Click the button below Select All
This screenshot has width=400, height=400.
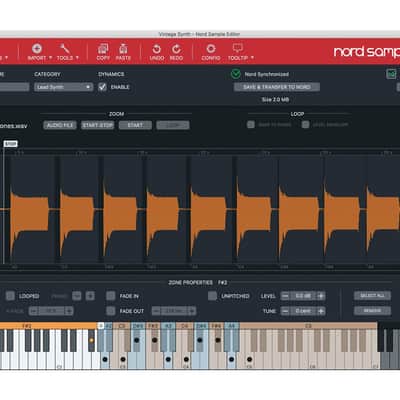pos(372,310)
